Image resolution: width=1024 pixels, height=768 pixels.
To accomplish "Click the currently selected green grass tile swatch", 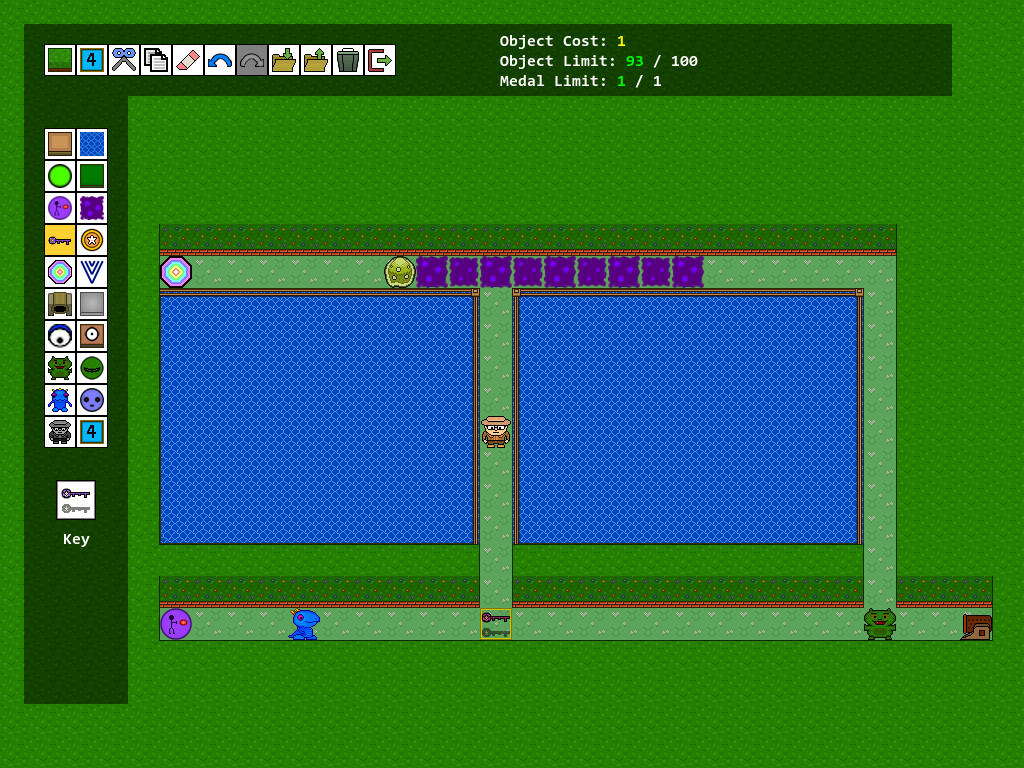I will 60,59.
